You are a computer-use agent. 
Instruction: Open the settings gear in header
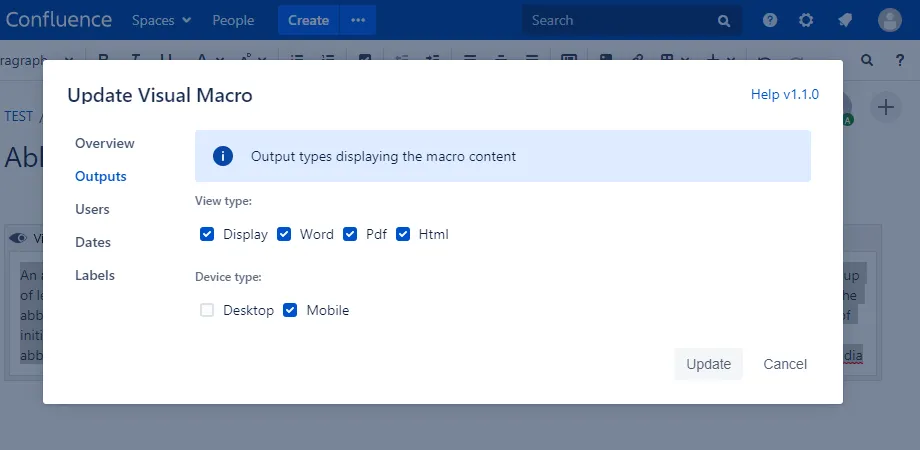pyautogui.click(x=806, y=20)
